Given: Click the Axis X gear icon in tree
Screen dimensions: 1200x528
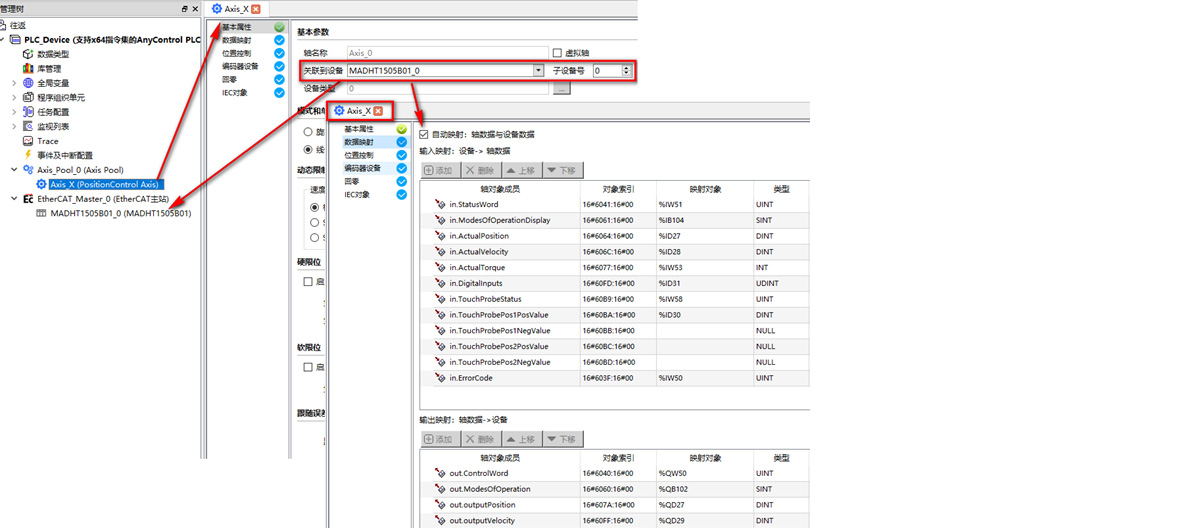Looking at the screenshot, I should coord(41,185).
